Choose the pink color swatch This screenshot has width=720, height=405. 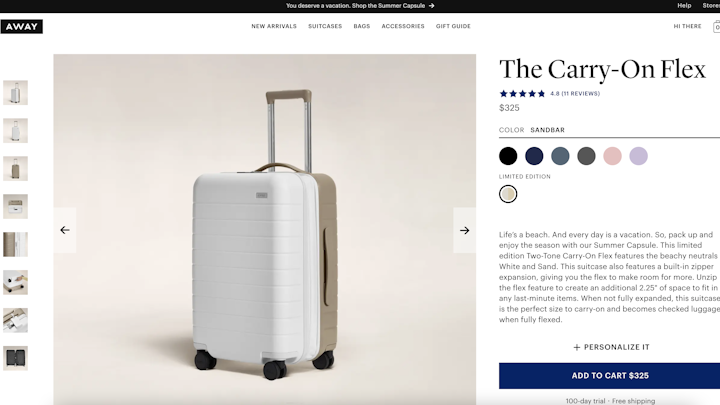point(612,156)
